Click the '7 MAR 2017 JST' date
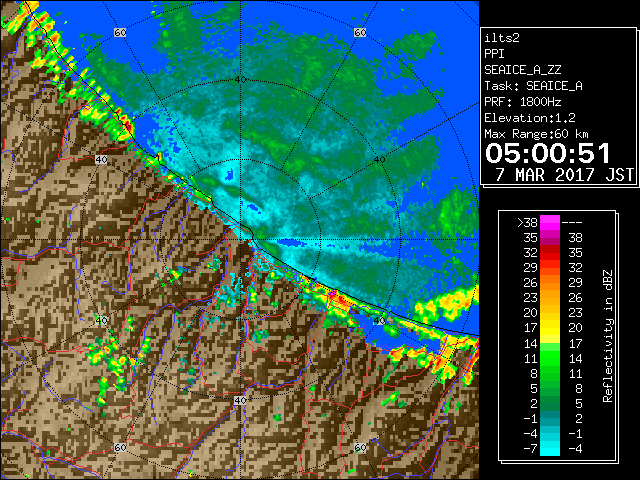Viewport: 640px width, 480px height. point(564,175)
